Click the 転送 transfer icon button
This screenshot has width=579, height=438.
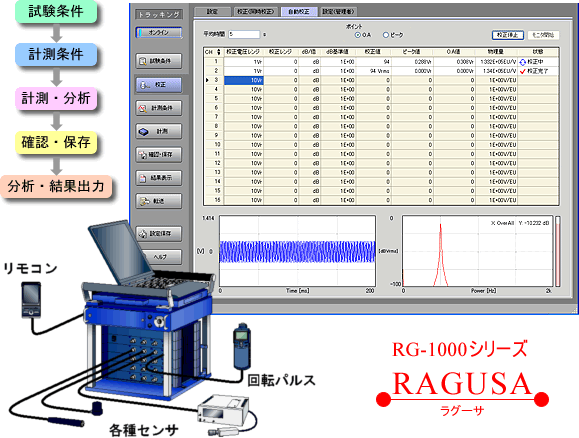point(159,201)
